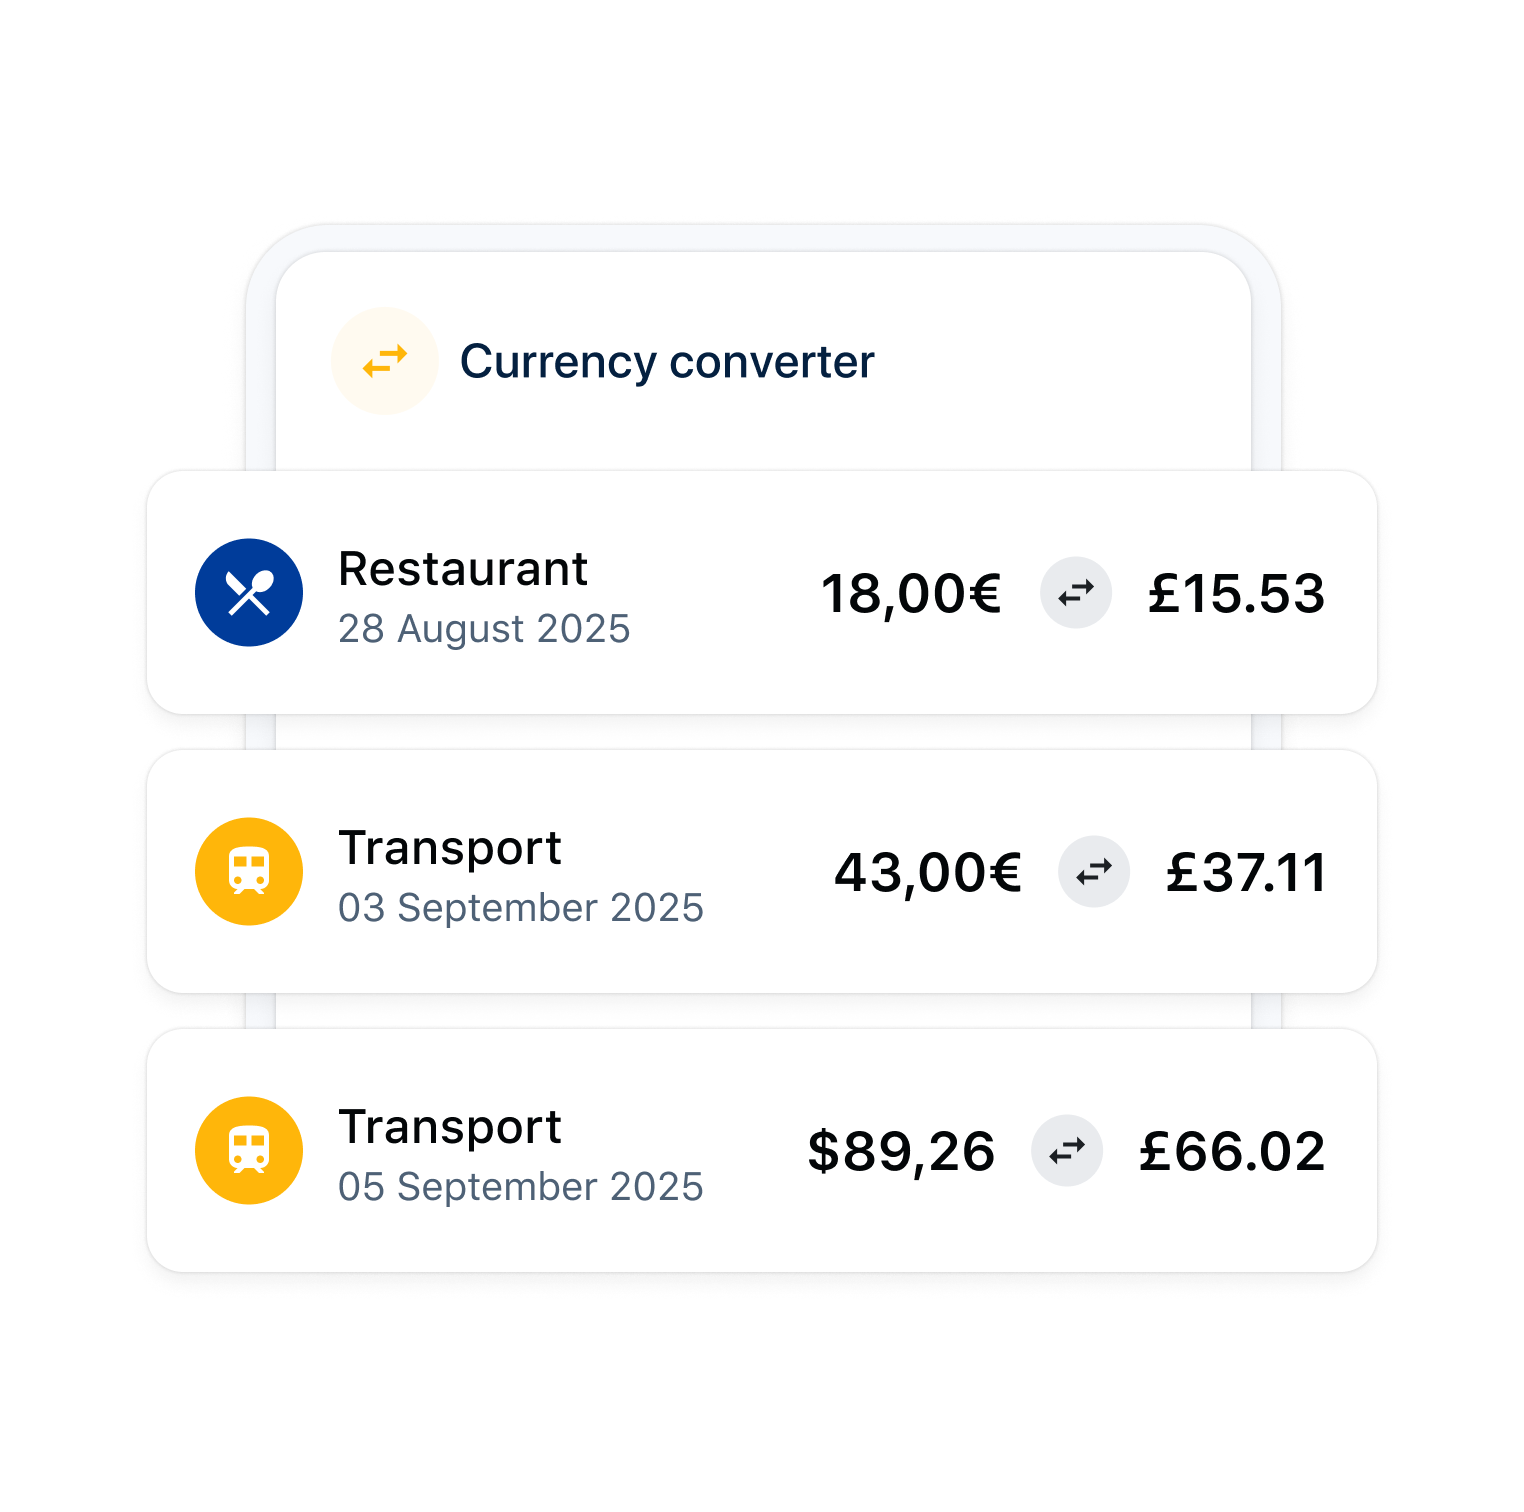Screen dimensions: 1524x1512
Task: Click the 05 September 2025 date
Action: [521, 1187]
